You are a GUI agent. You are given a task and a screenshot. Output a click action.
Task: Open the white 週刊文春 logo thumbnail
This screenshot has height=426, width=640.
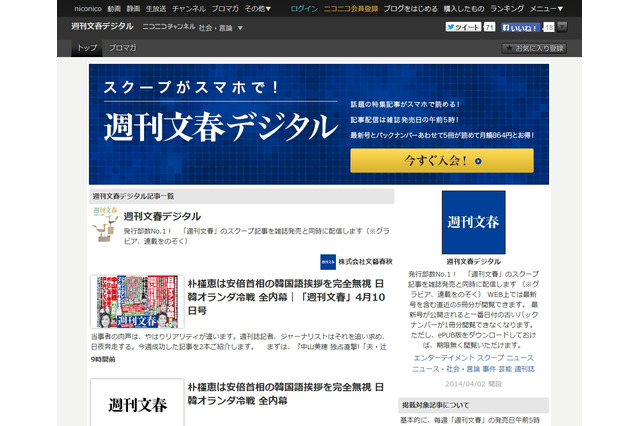coord(137,403)
